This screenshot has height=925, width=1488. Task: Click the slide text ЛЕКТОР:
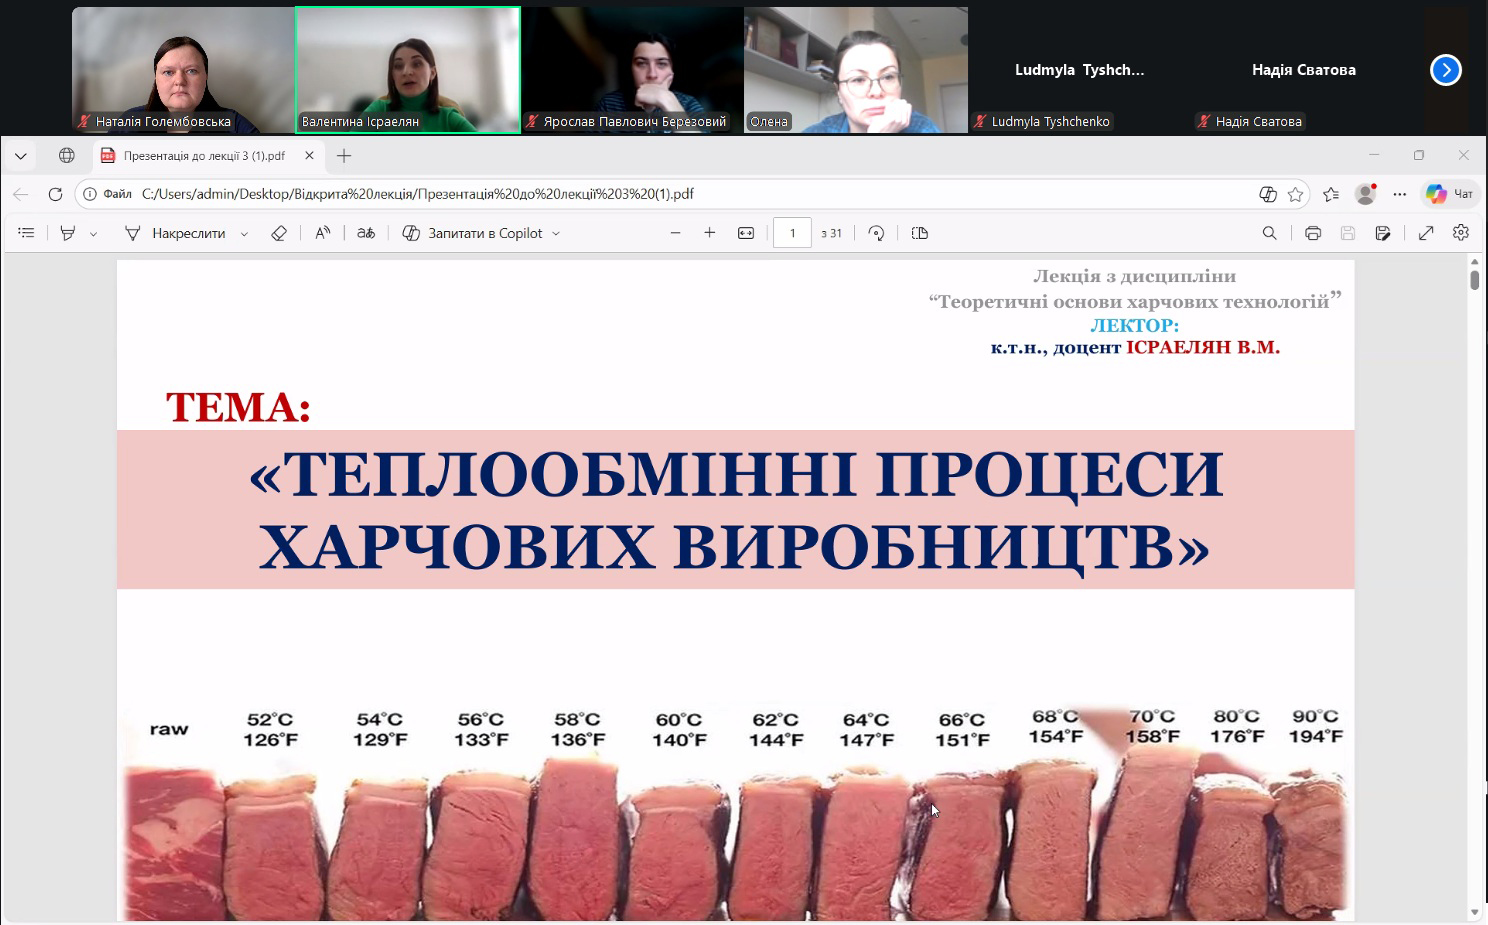click(x=1134, y=325)
